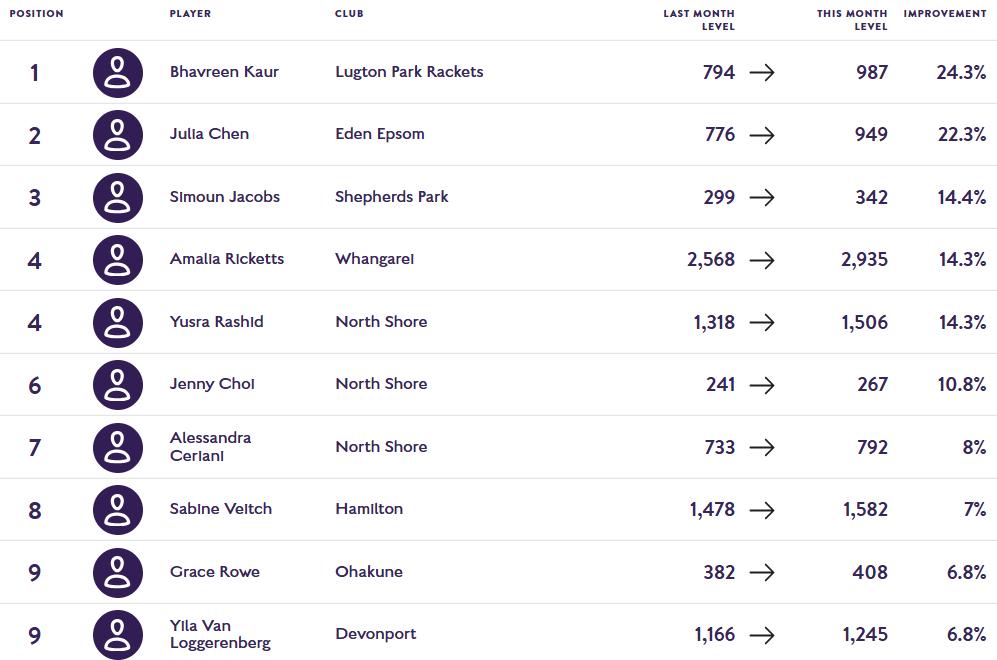Image resolution: width=997 pixels, height=660 pixels.
Task: Click Amalia Ricketts' profile avatar icon
Action: [x=118, y=259]
